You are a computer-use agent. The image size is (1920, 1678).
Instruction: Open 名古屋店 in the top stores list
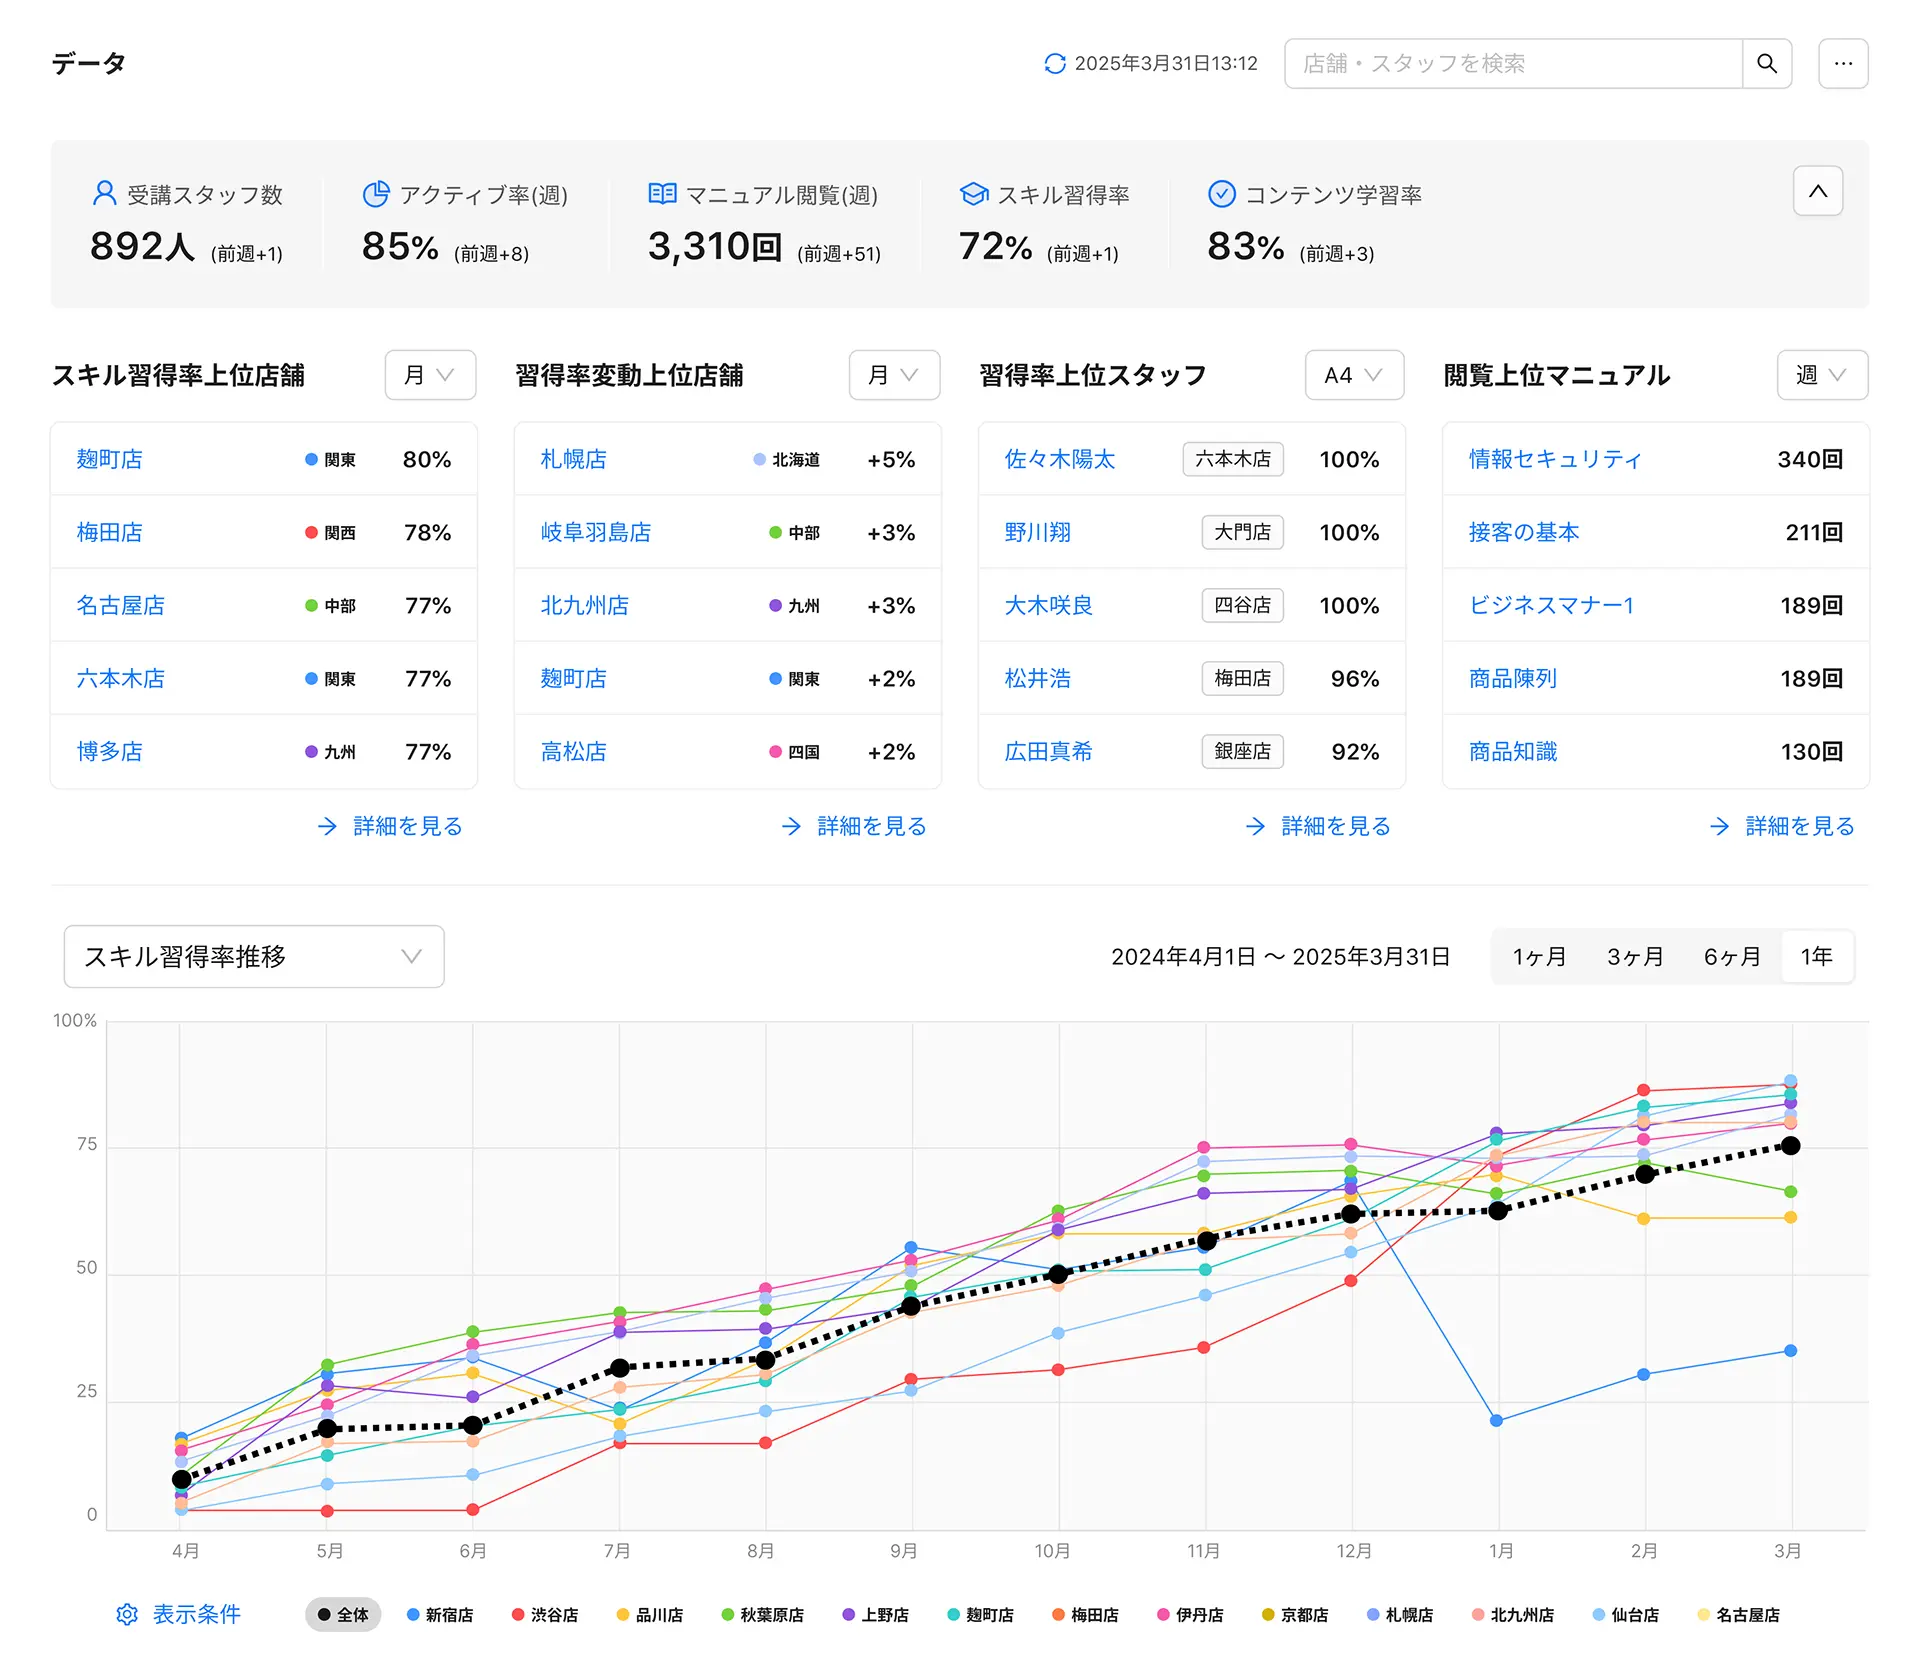click(x=121, y=605)
